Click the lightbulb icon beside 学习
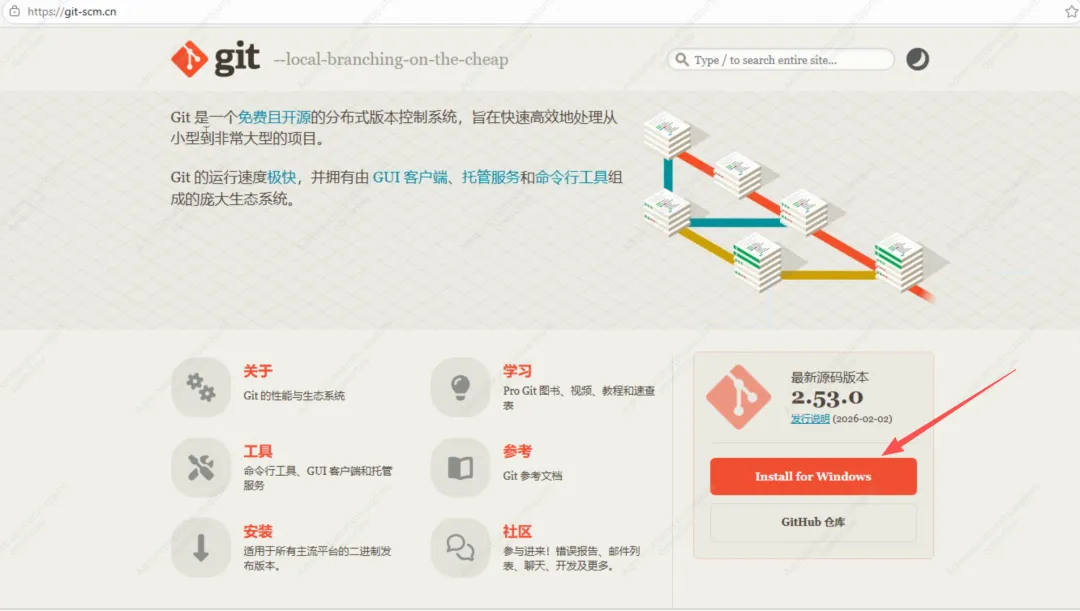This screenshot has height=611, width=1080. coord(460,387)
